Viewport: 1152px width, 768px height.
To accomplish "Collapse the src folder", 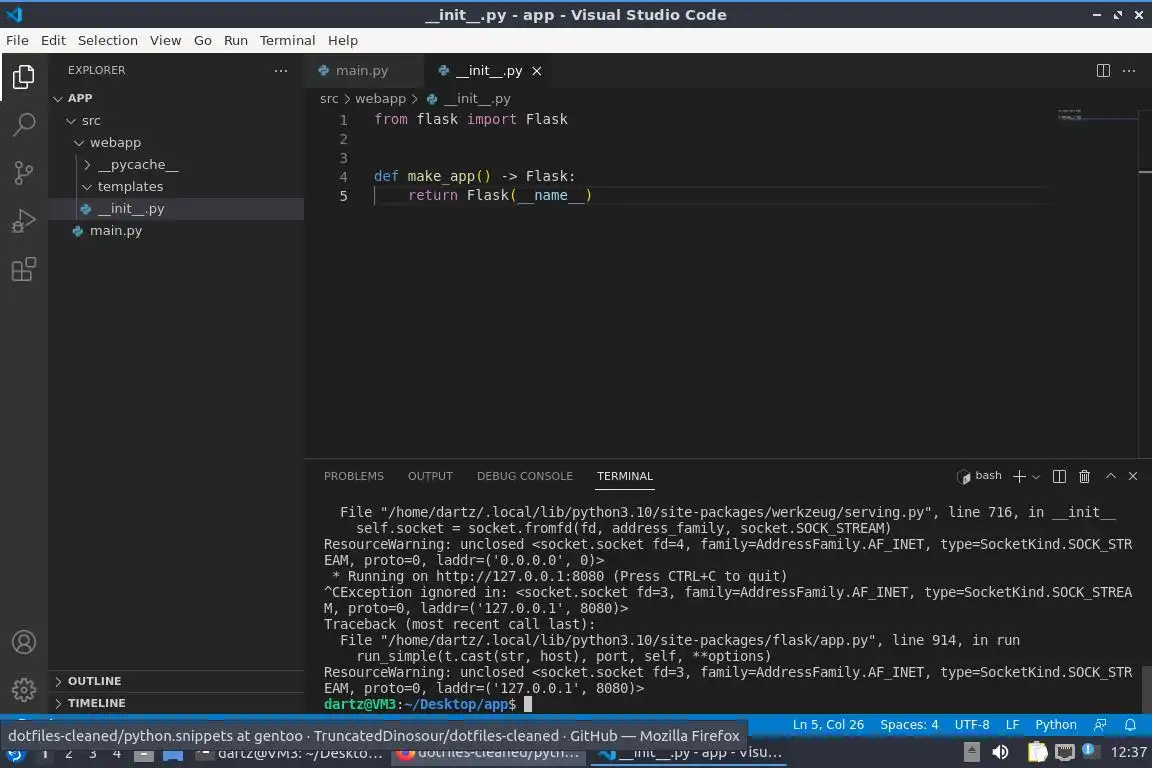I will (176, 121).
